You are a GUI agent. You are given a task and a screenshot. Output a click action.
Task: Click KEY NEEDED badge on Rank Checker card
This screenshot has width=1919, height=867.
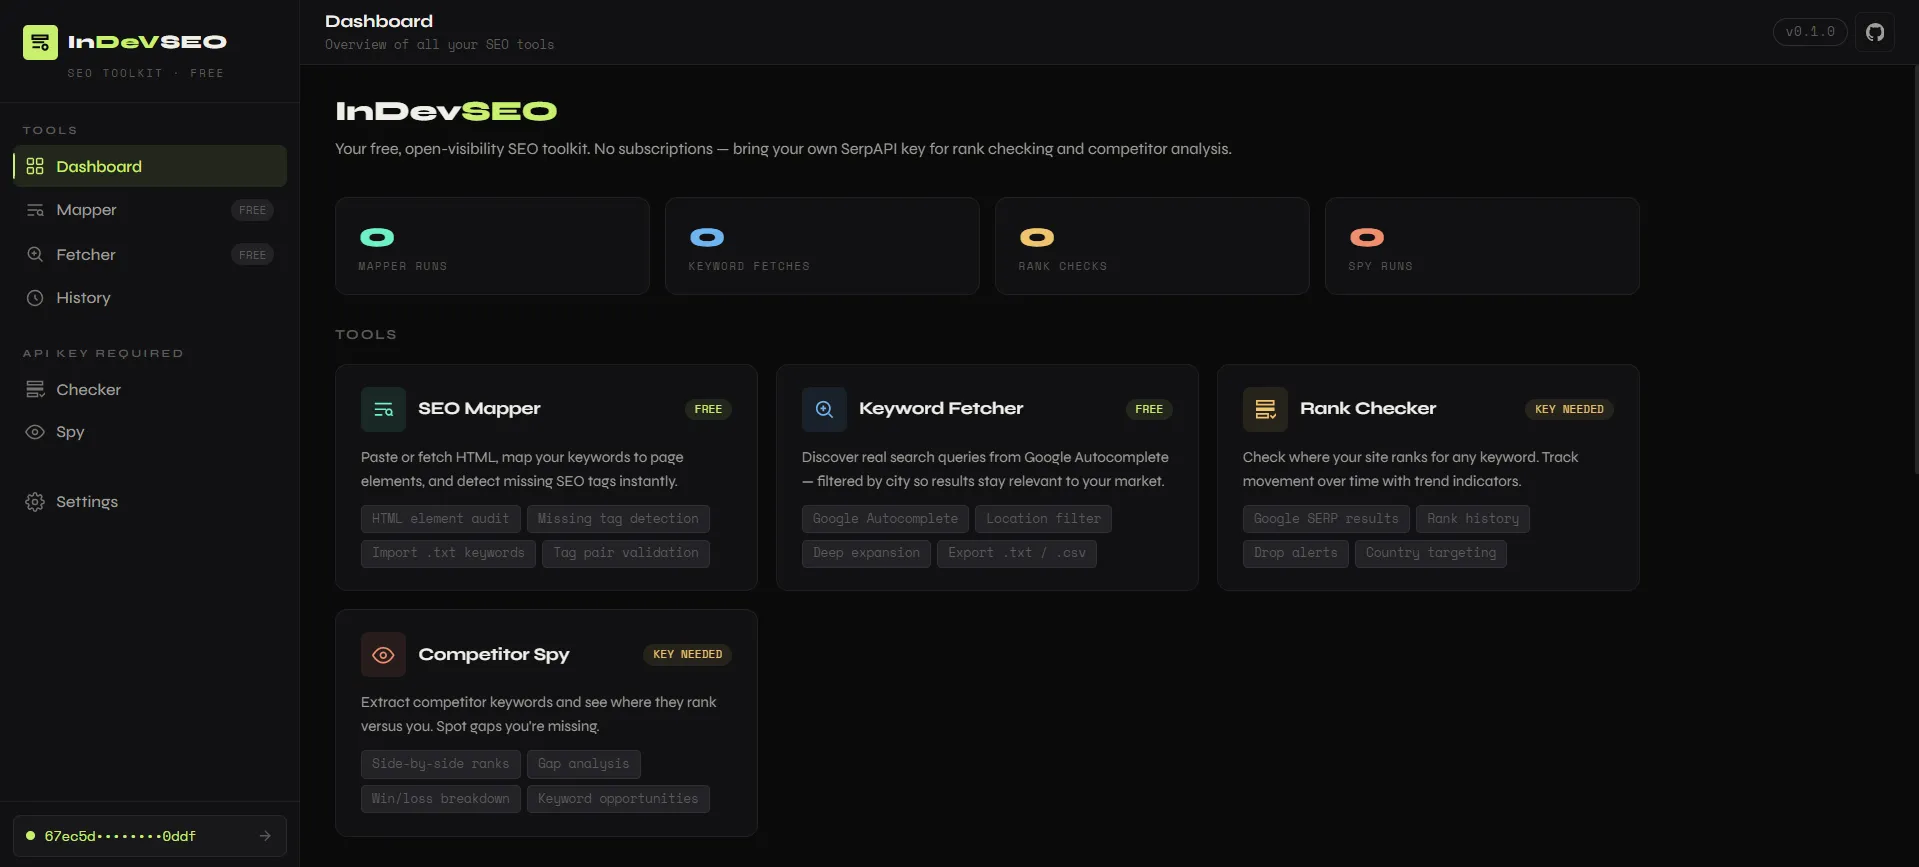click(1569, 409)
